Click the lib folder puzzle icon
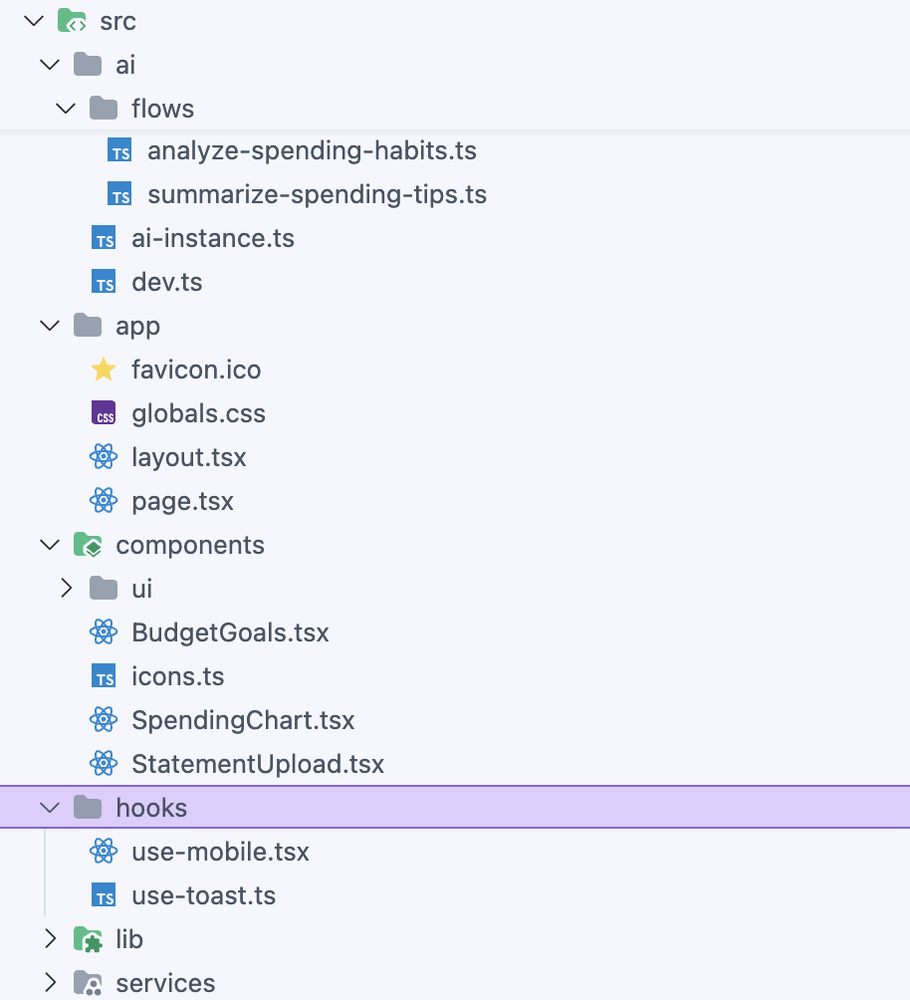 [88, 939]
